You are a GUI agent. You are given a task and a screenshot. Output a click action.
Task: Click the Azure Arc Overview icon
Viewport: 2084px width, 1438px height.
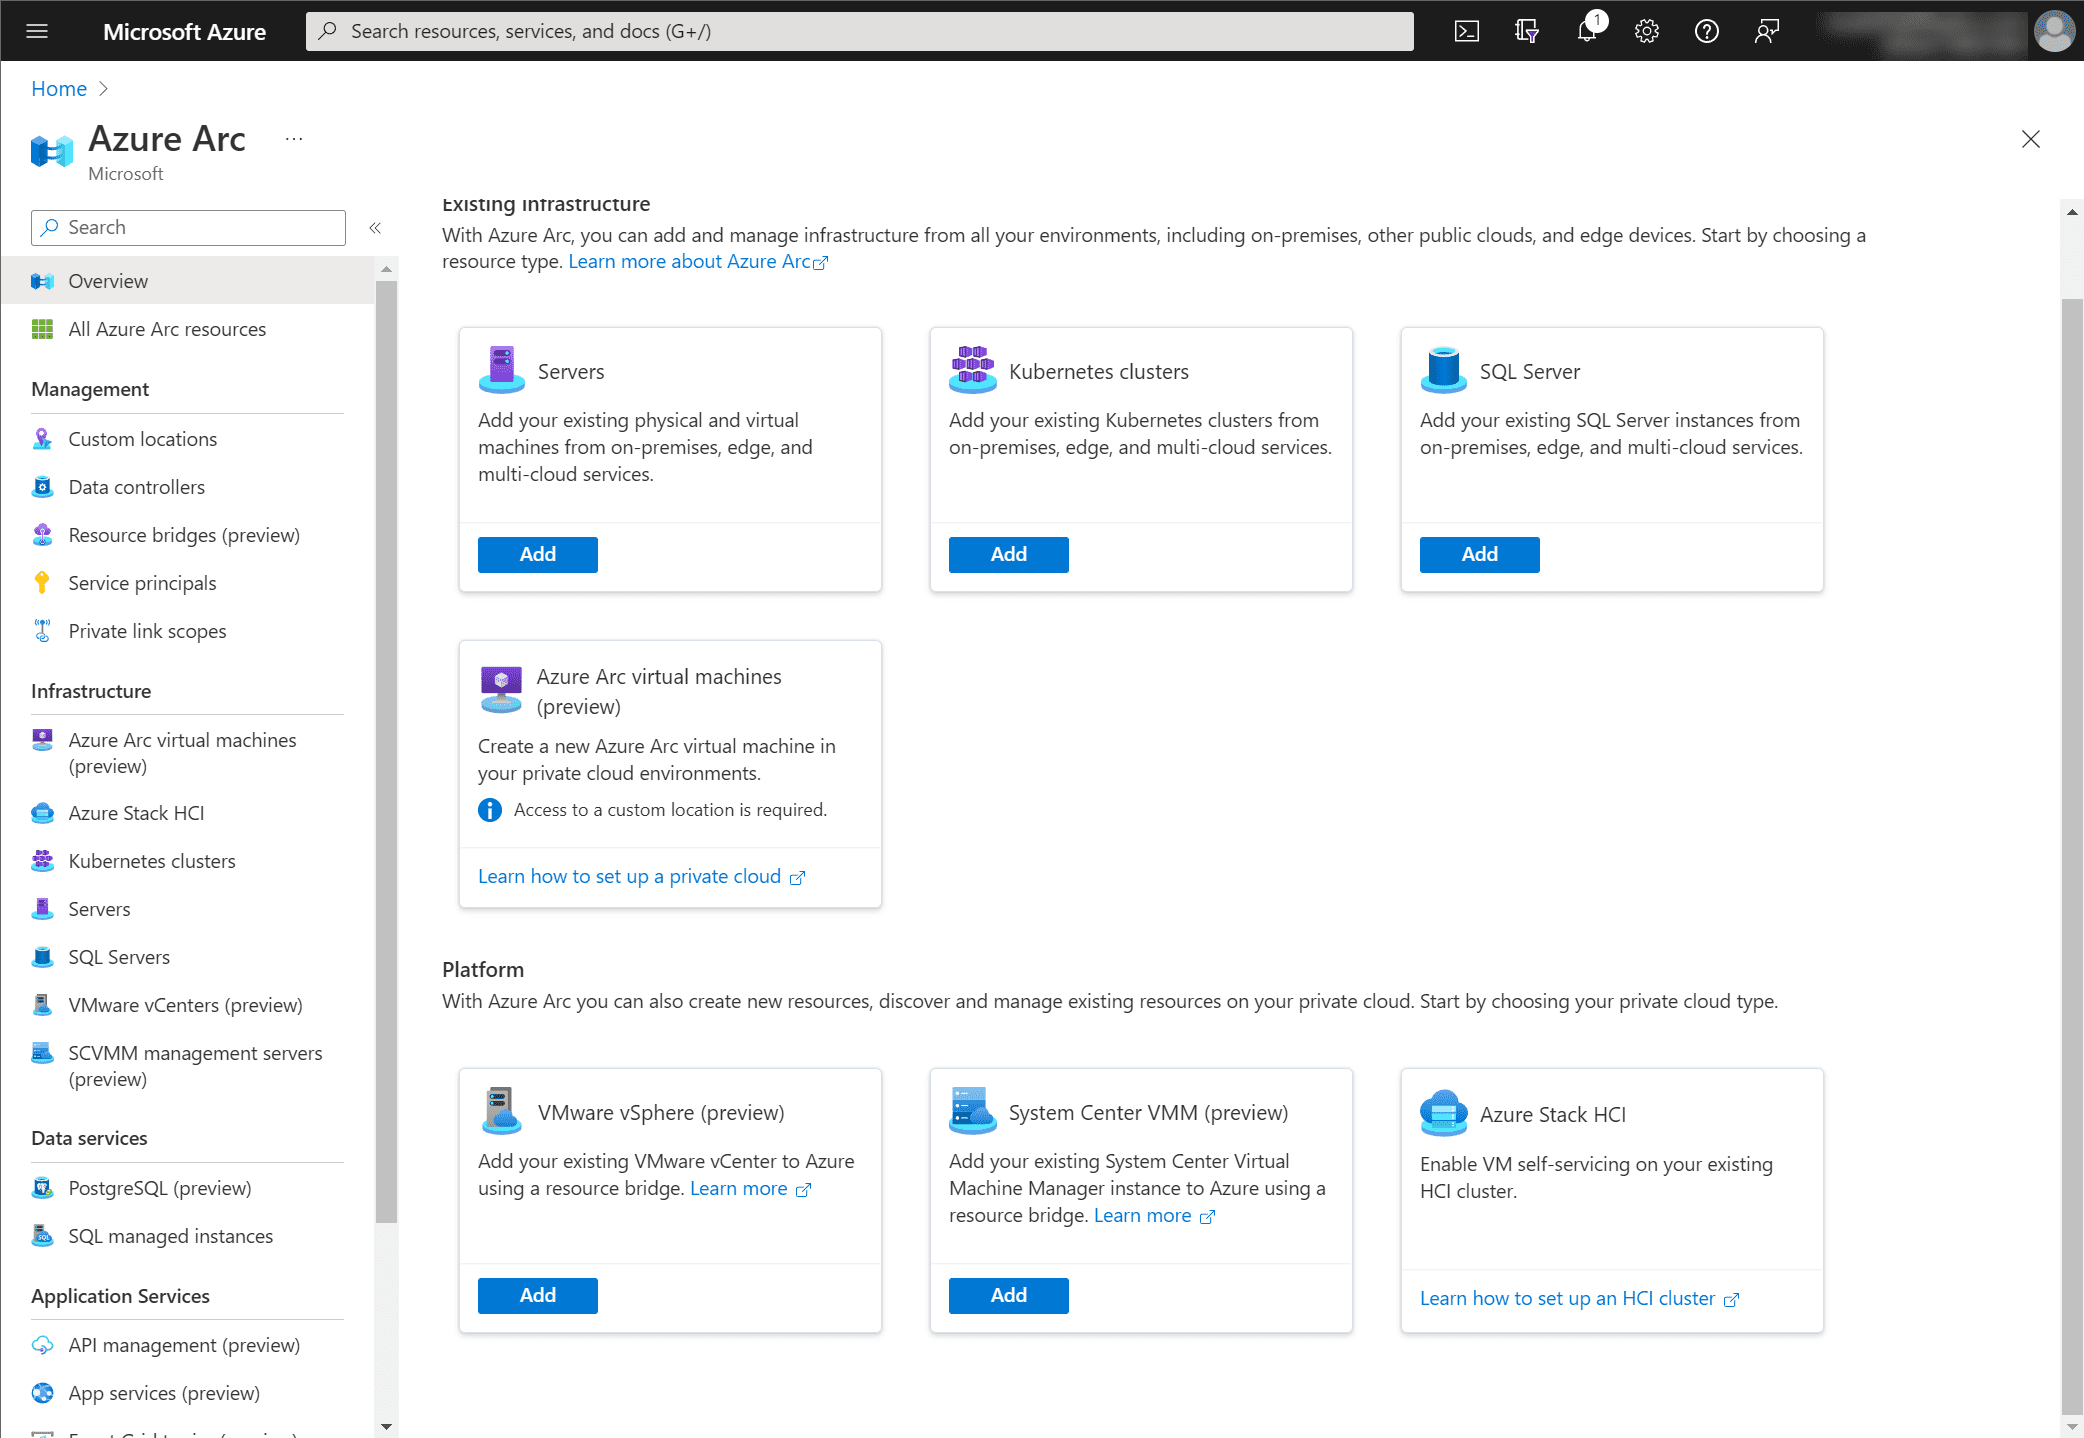point(43,280)
